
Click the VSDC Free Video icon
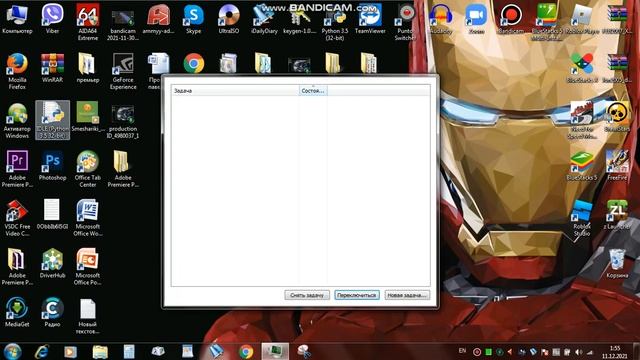tap(17, 218)
